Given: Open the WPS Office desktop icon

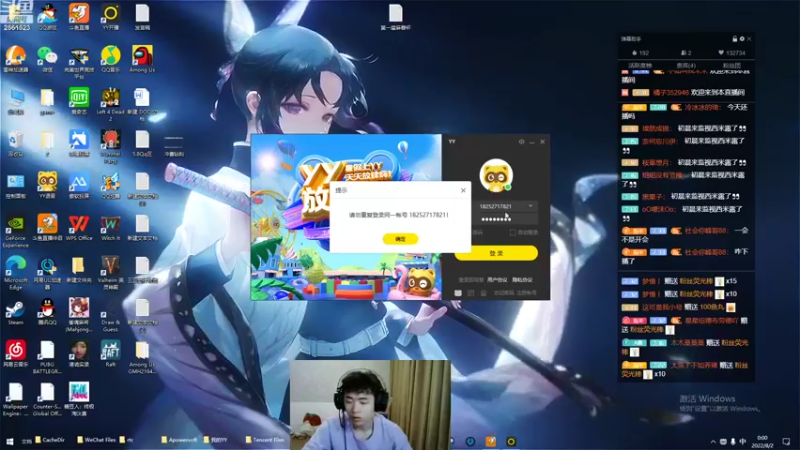Looking at the screenshot, I should pyautogui.click(x=79, y=227).
